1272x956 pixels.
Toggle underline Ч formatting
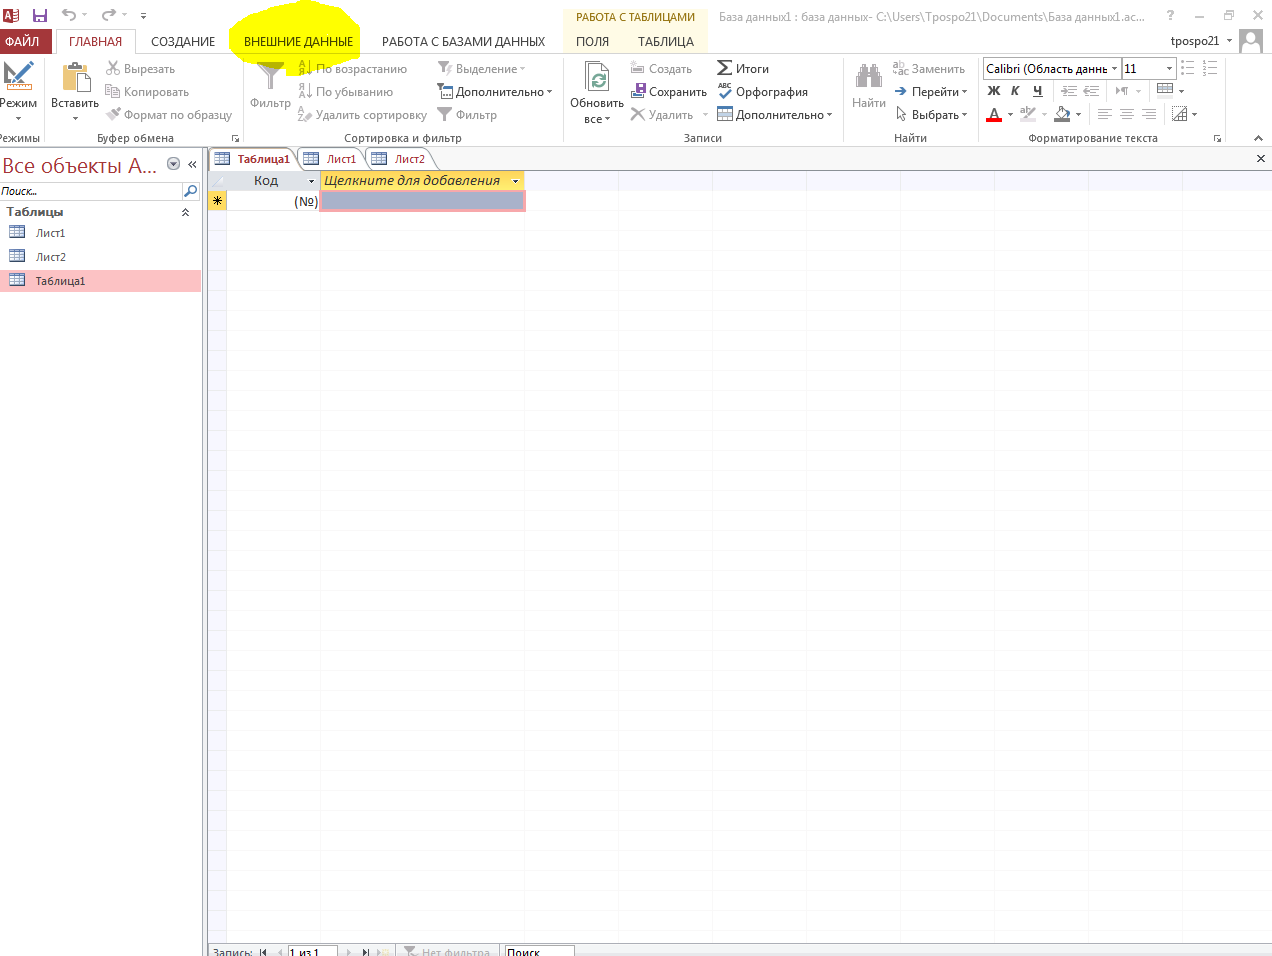click(1038, 91)
